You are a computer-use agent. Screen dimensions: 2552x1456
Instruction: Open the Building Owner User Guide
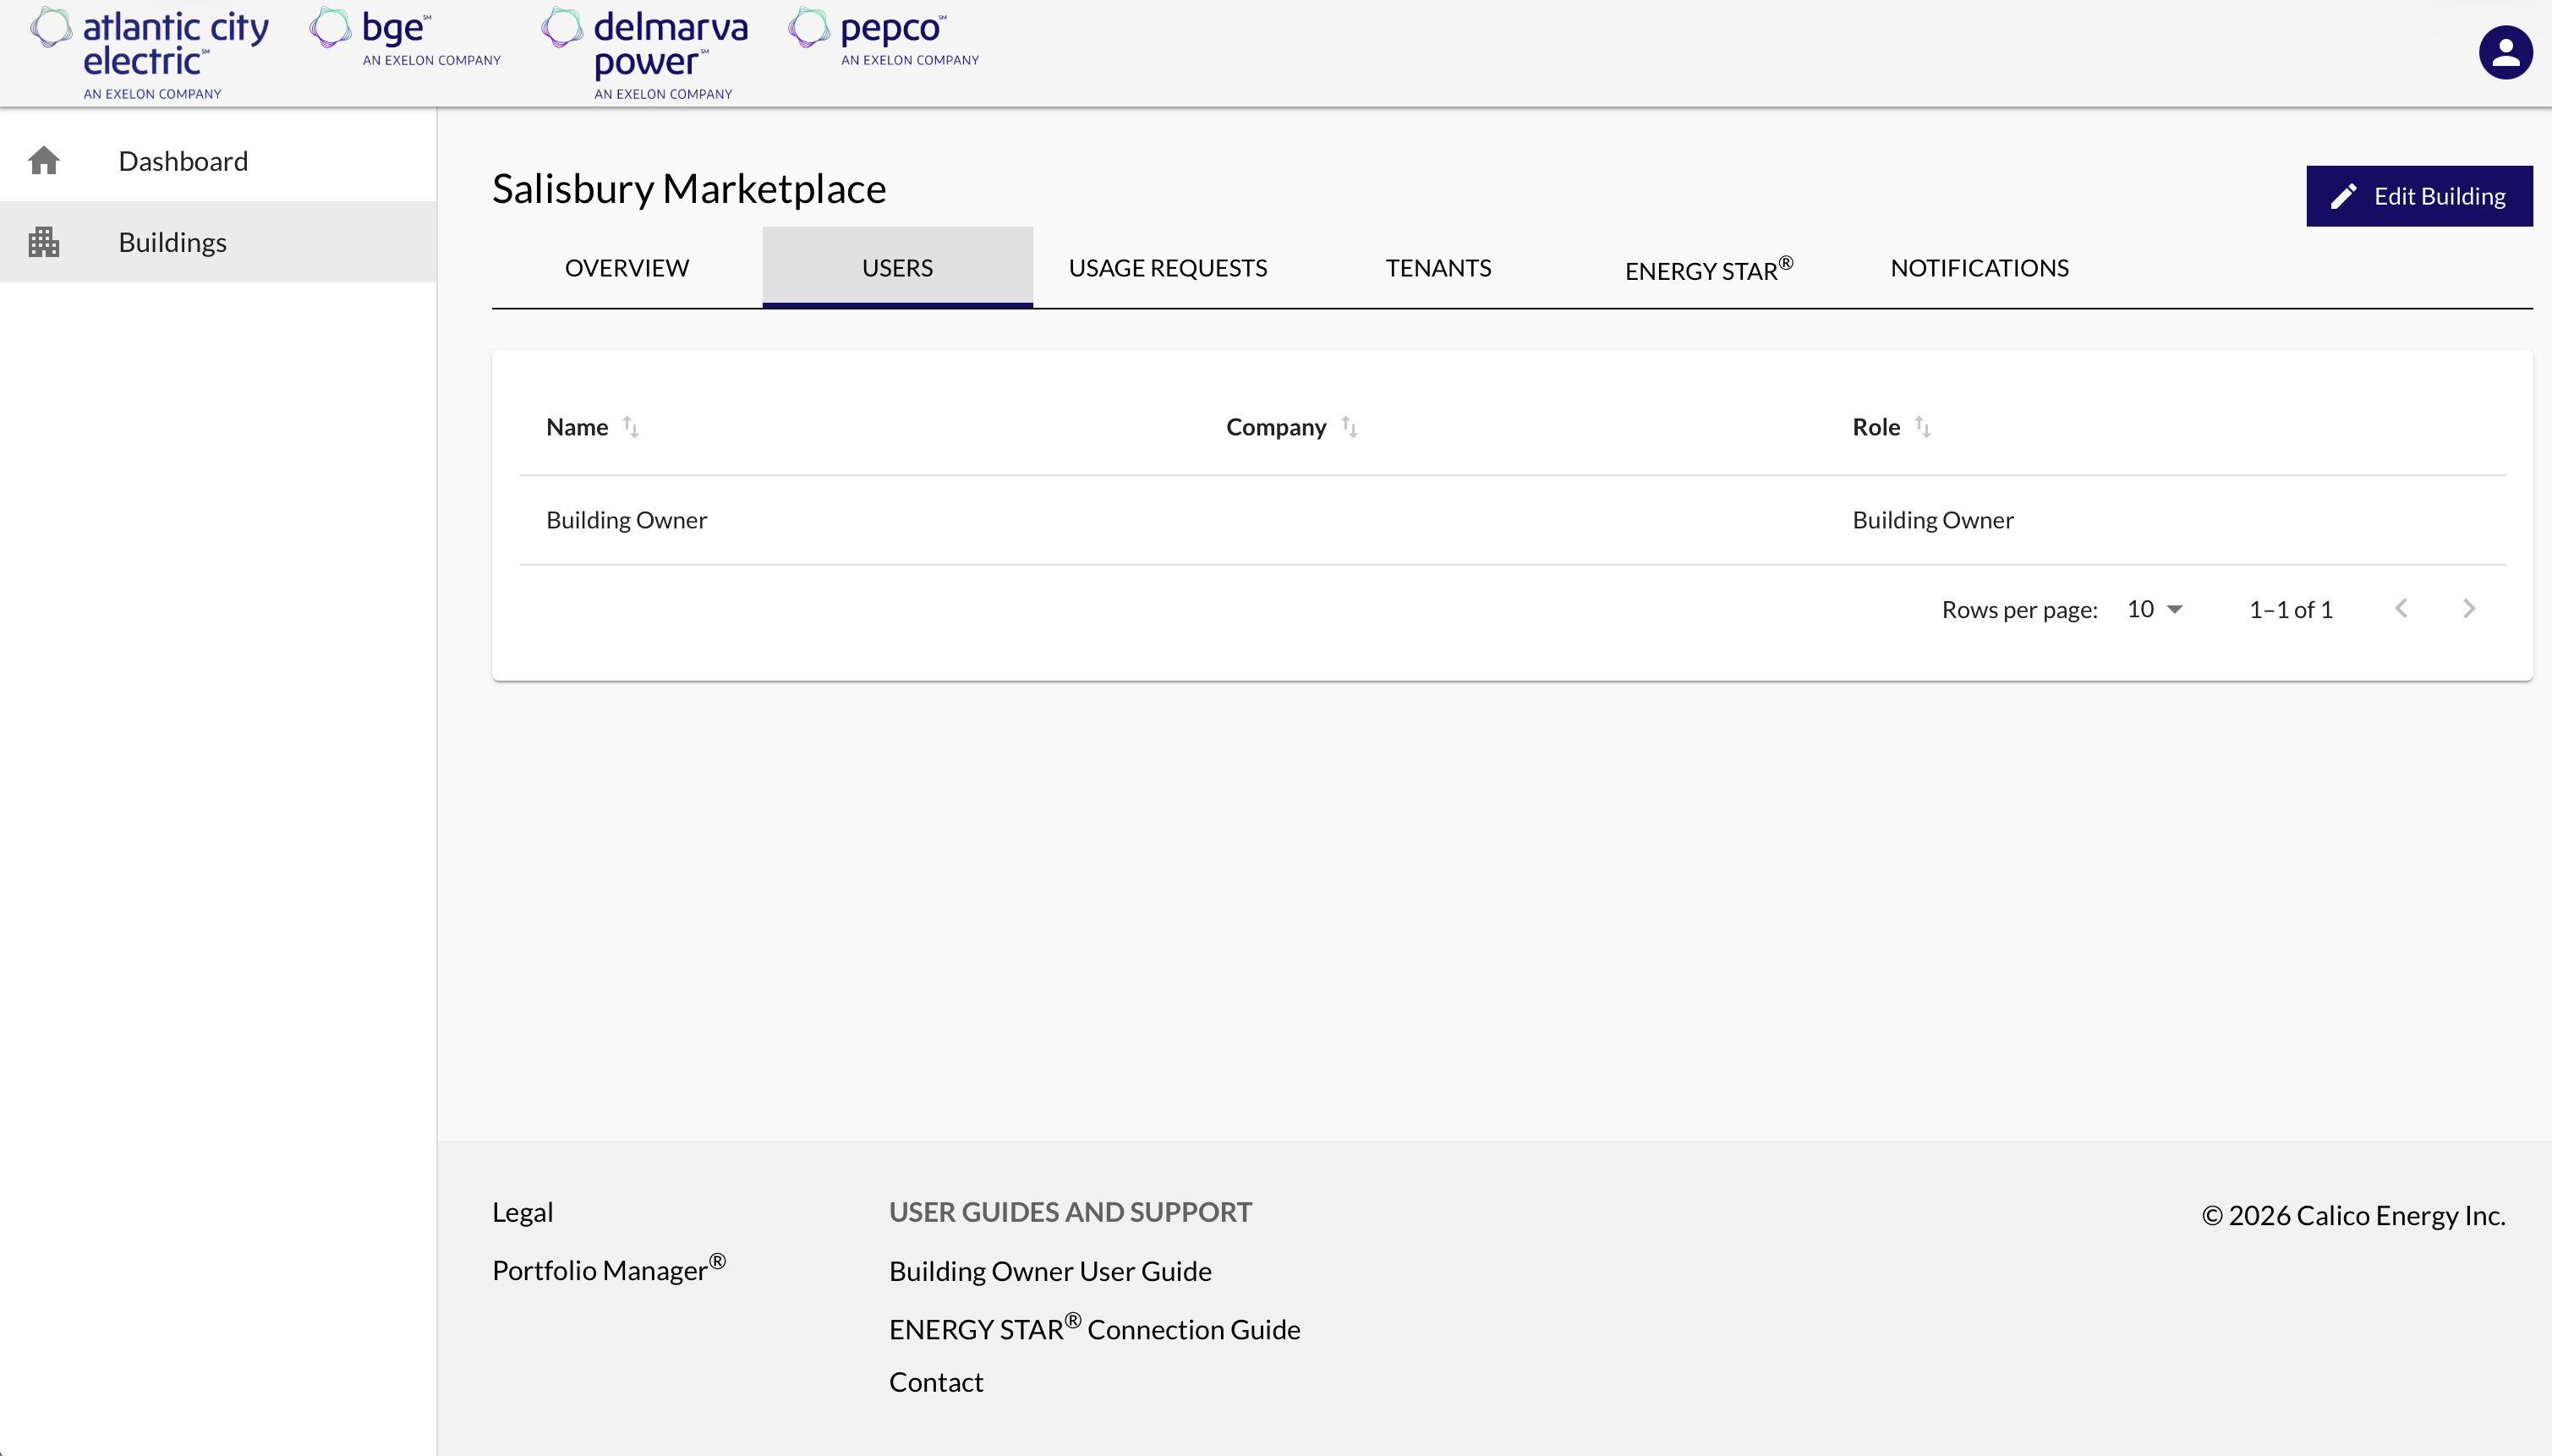tap(1049, 1270)
